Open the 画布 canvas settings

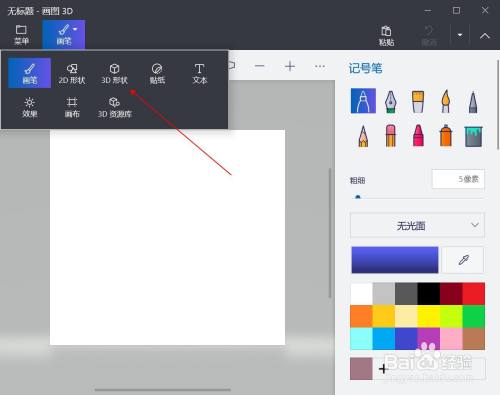72,107
